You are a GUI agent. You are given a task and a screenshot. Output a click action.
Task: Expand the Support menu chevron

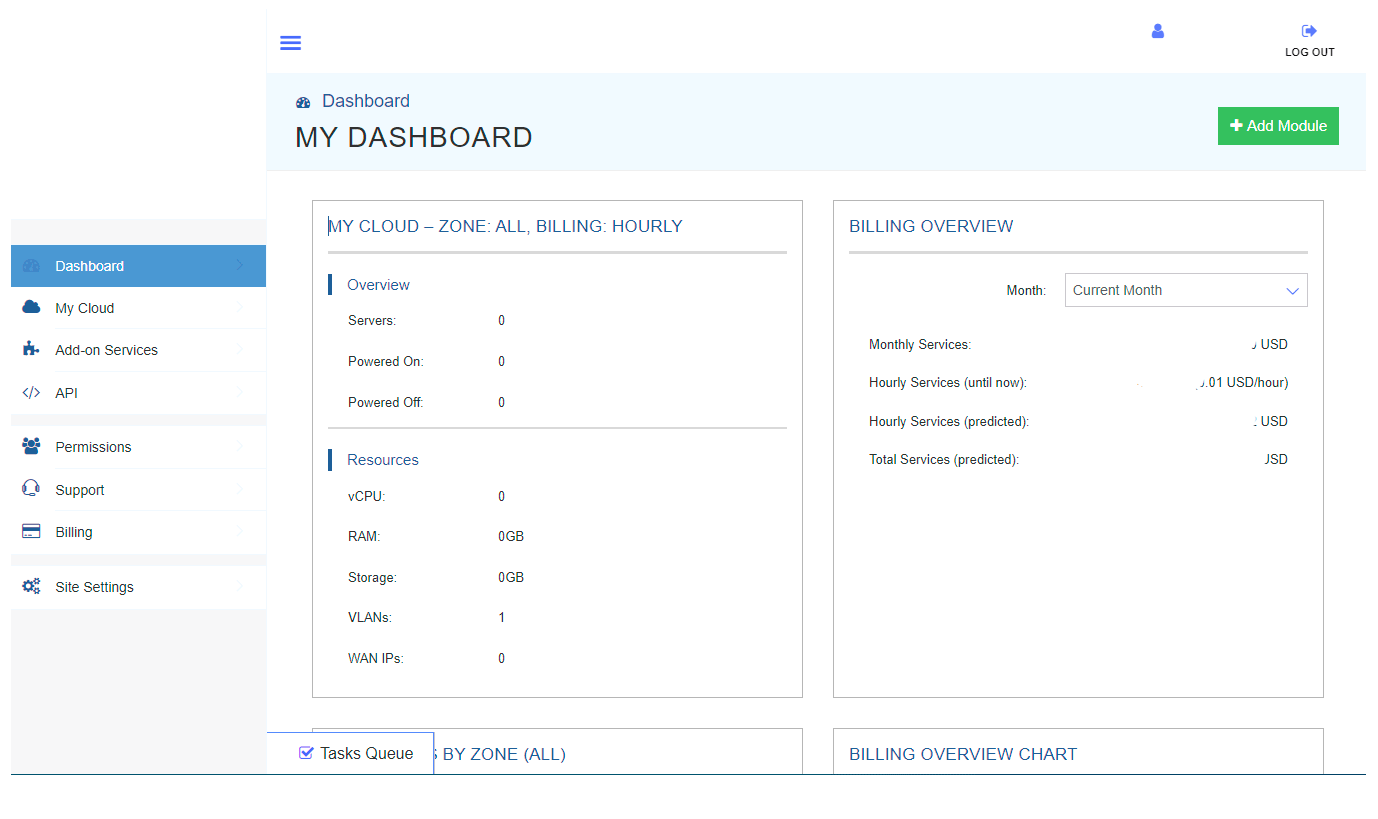click(240, 490)
